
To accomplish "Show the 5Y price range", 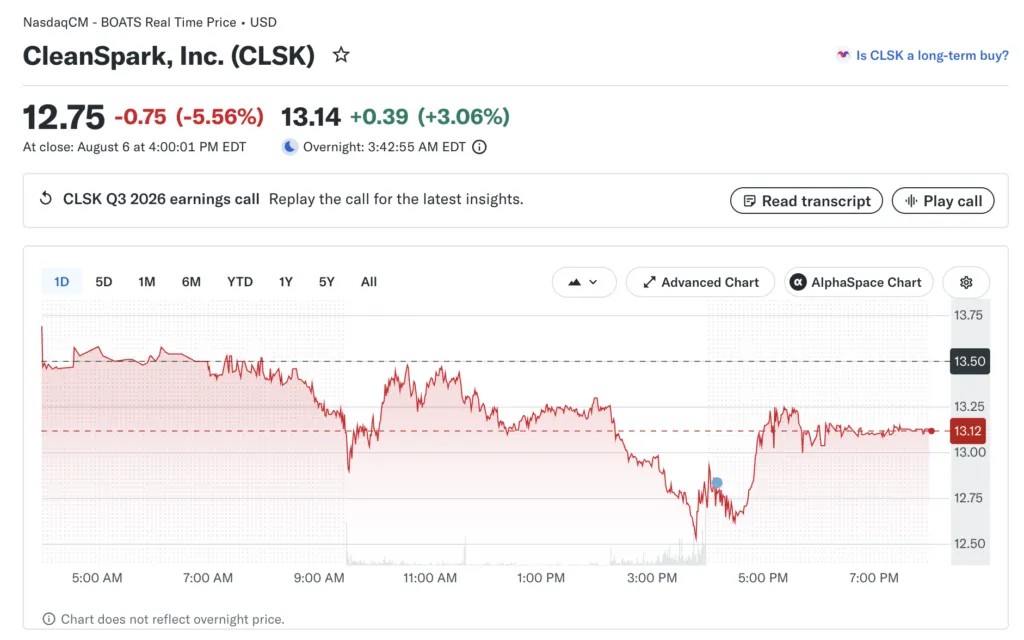I will pyautogui.click(x=327, y=281).
